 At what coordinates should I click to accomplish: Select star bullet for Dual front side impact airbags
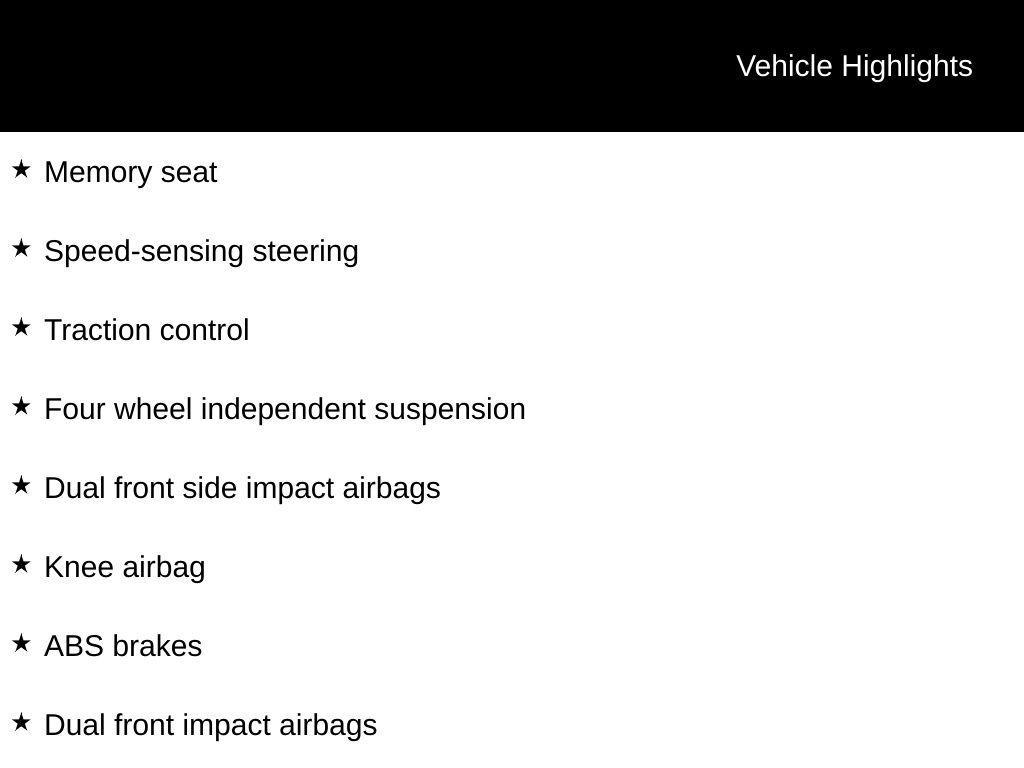tap(21, 485)
